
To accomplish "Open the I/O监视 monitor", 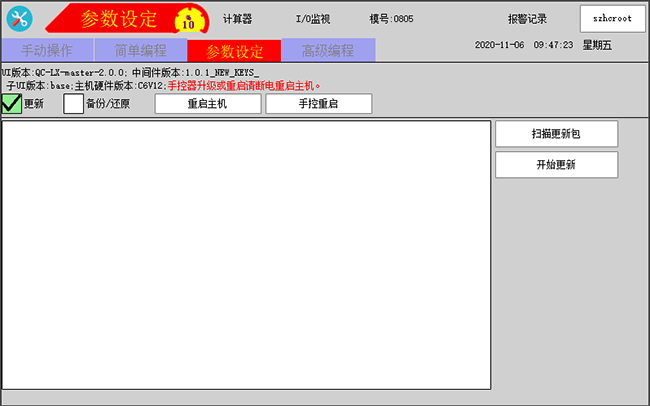I will pyautogui.click(x=312, y=19).
